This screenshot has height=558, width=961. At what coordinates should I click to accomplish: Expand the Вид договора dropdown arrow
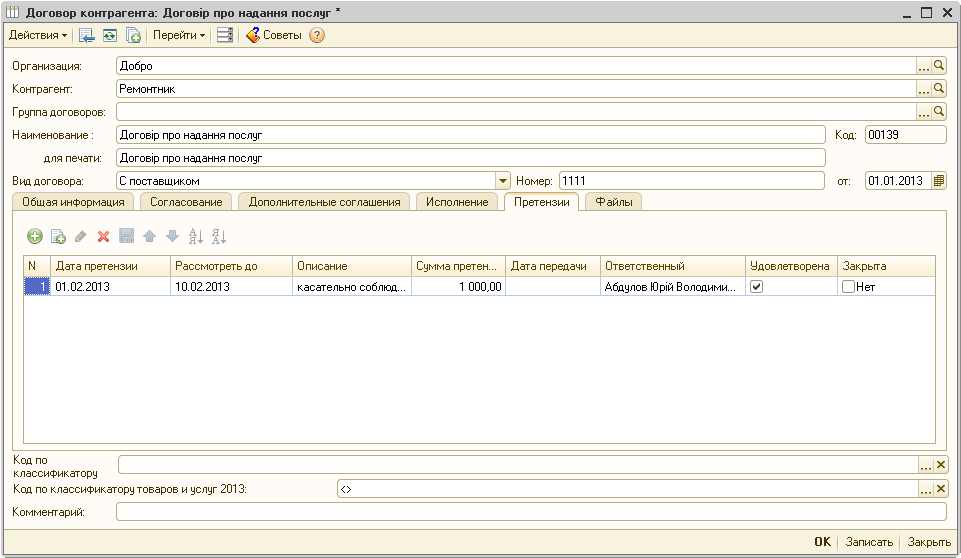[503, 181]
